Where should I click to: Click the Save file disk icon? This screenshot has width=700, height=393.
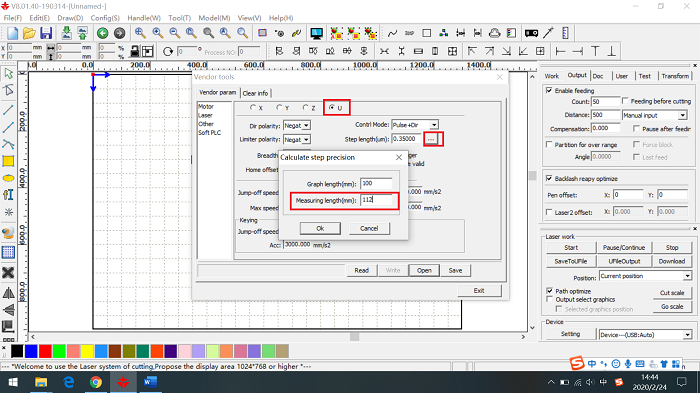point(46,33)
